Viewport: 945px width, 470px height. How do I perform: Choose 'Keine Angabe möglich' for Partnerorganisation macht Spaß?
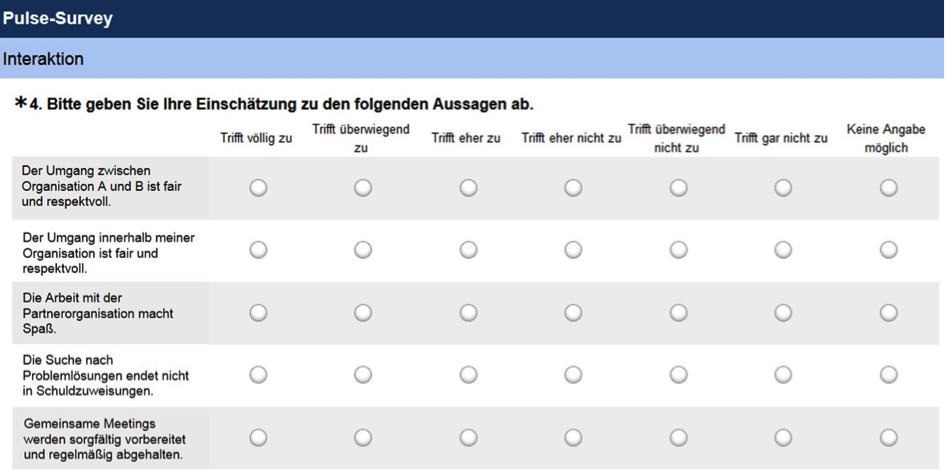coord(888,312)
